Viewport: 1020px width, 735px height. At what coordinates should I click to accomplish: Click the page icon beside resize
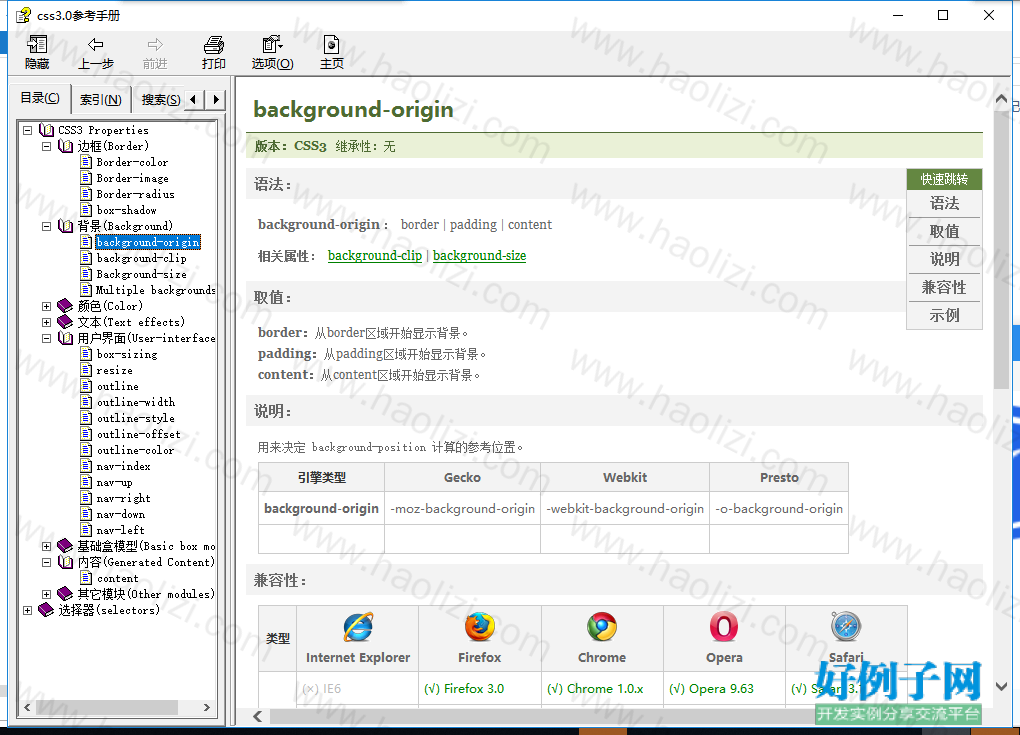[86, 370]
